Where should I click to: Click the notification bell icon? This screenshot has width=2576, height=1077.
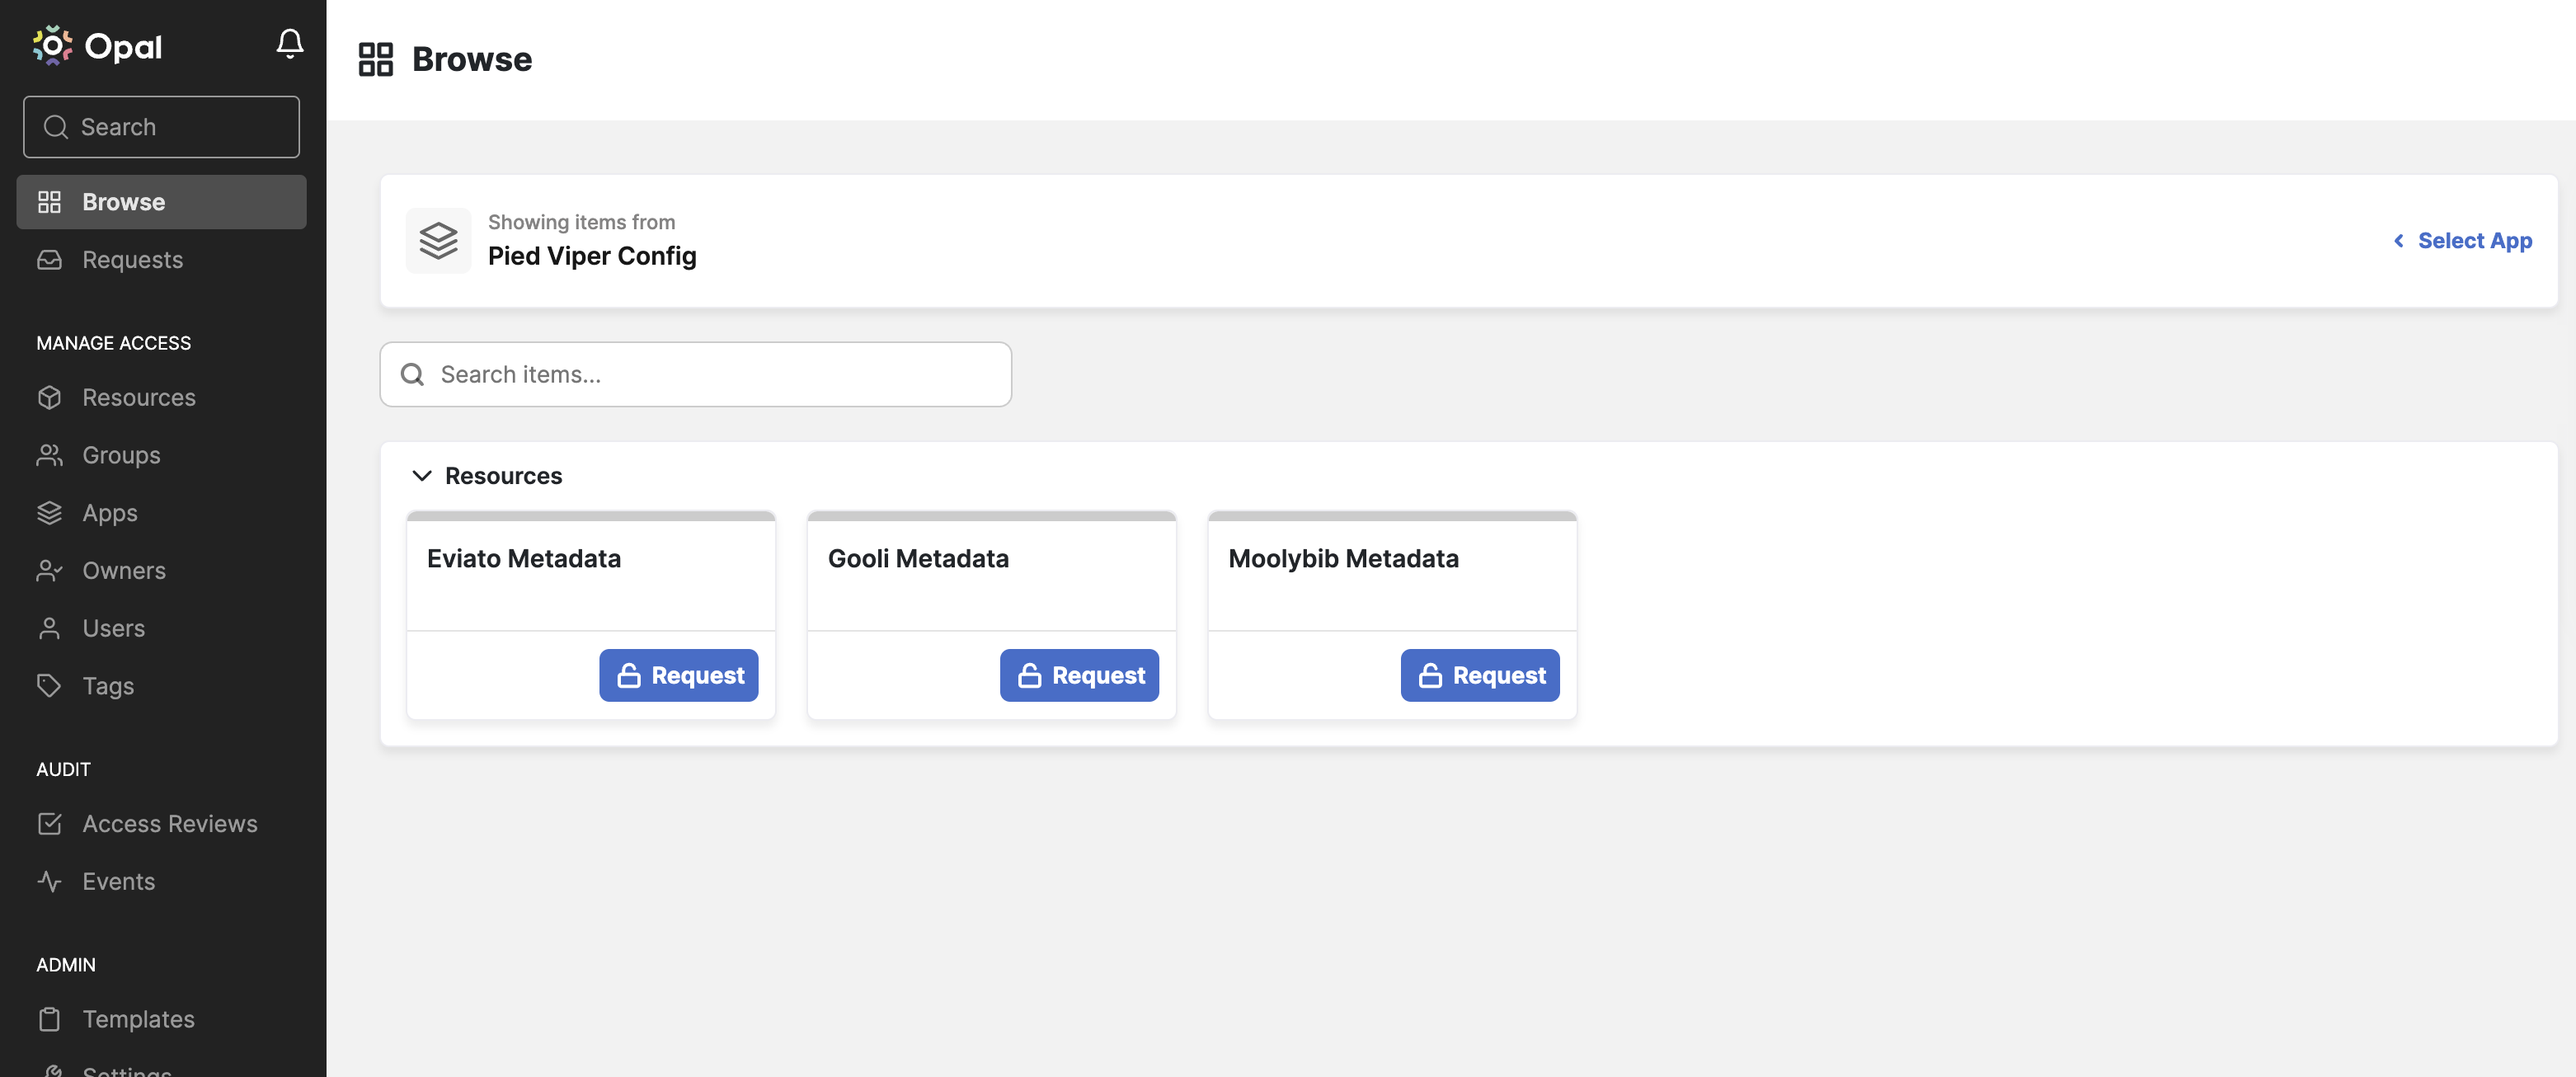coord(290,44)
